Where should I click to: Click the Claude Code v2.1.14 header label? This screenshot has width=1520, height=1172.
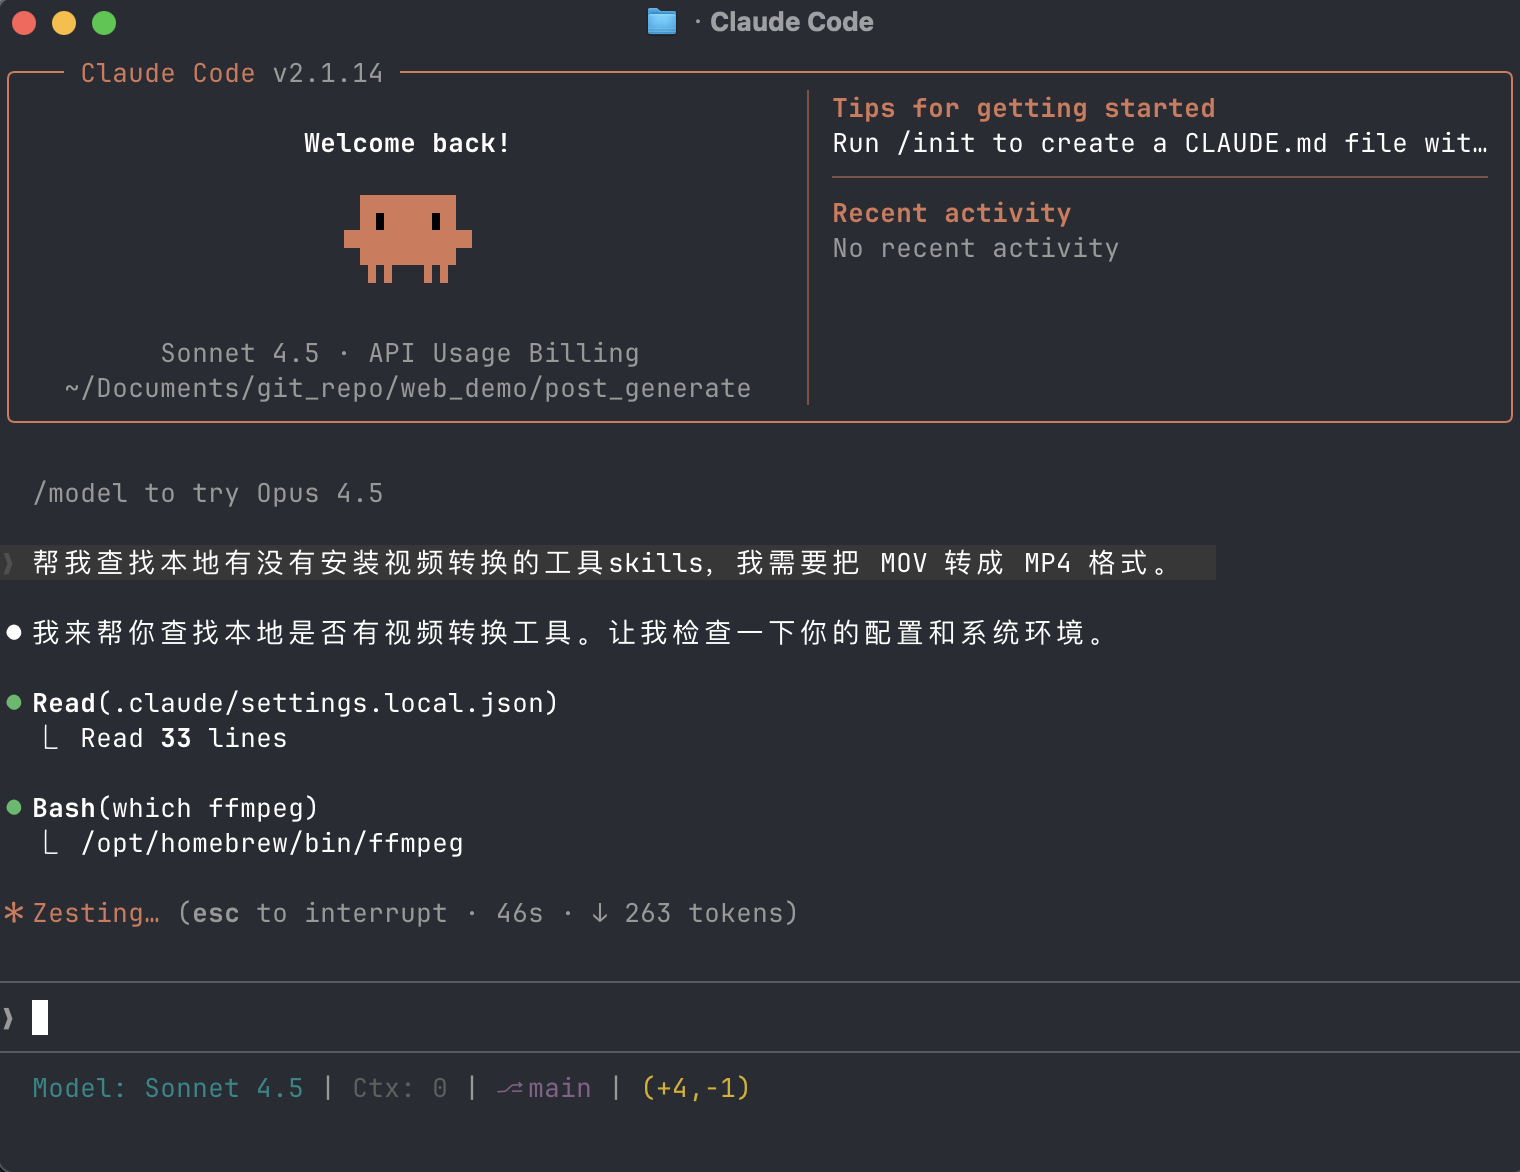point(232,73)
